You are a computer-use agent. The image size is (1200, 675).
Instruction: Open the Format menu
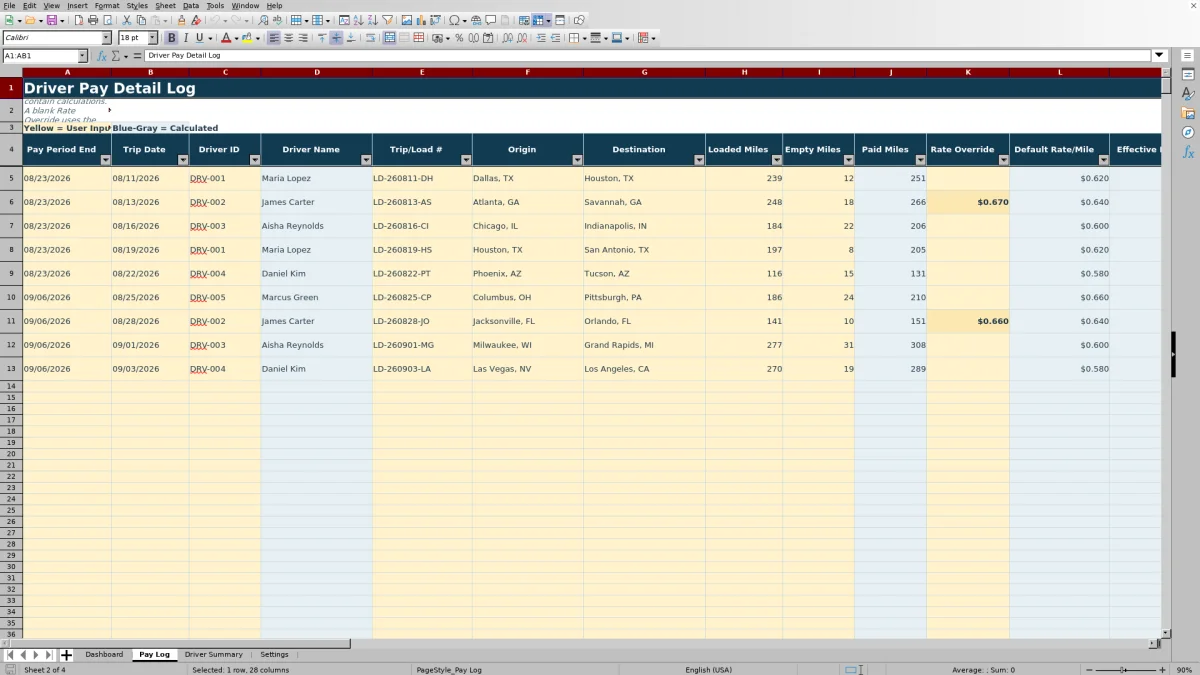click(x=107, y=6)
